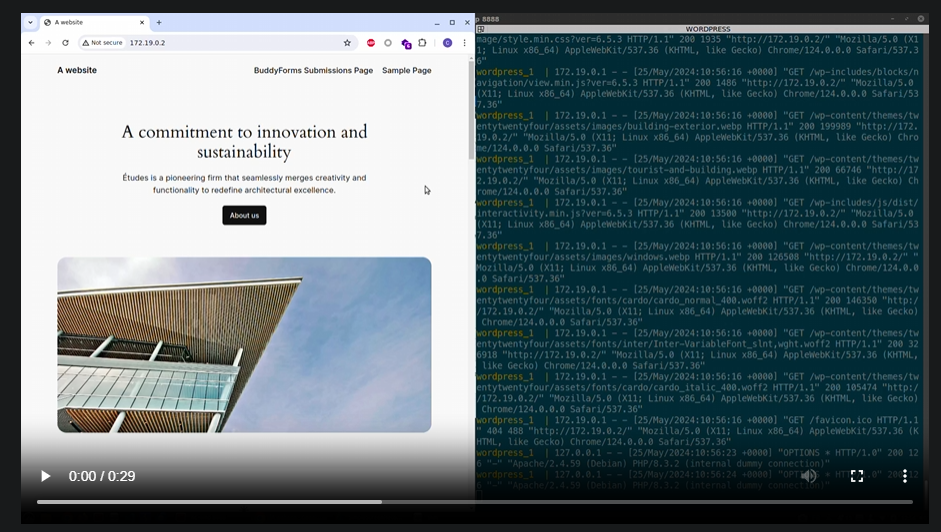The image size is (941, 532).
Task: Click the red adblock extension icon
Action: pyautogui.click(x=371, y=43)
